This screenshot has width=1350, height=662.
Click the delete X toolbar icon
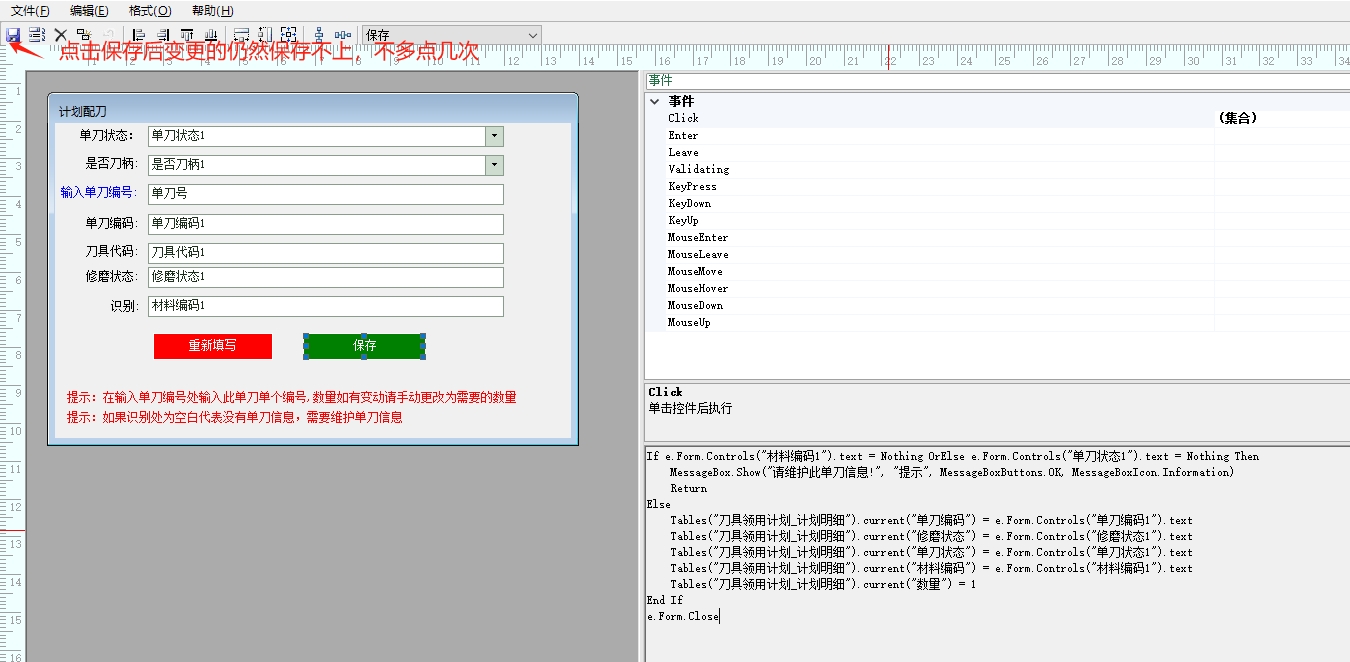click(x=60, y=35)
